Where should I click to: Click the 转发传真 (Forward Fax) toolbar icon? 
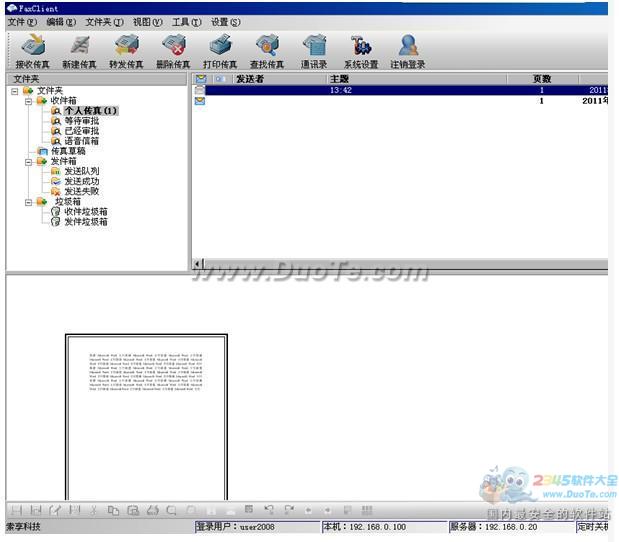[125, 50]
